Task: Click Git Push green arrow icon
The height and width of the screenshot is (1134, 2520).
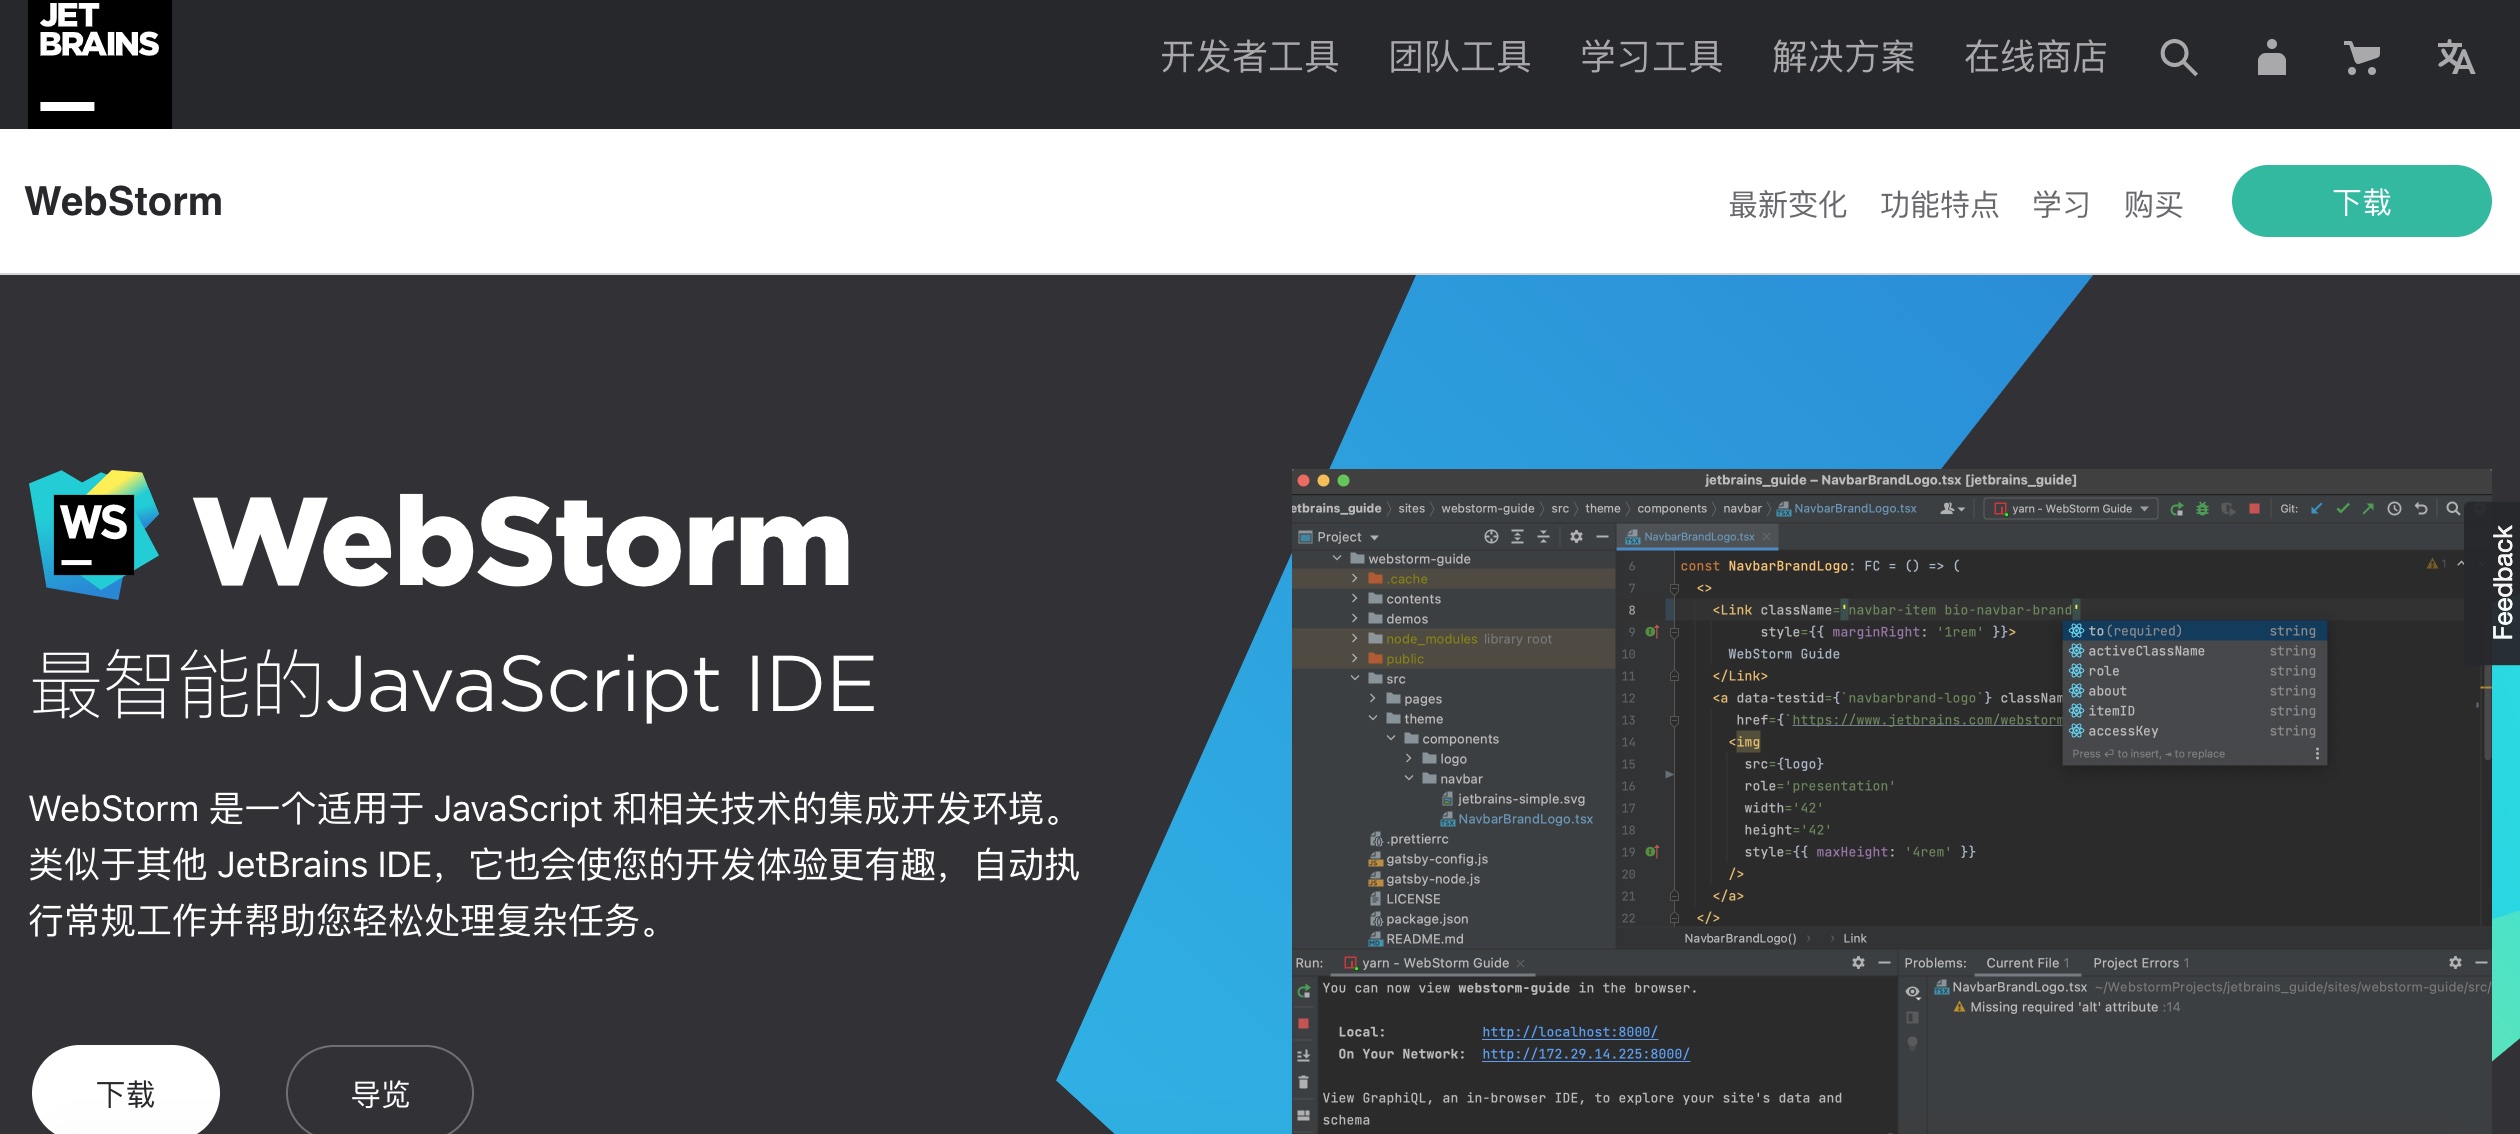Action: coord(2368,509)
